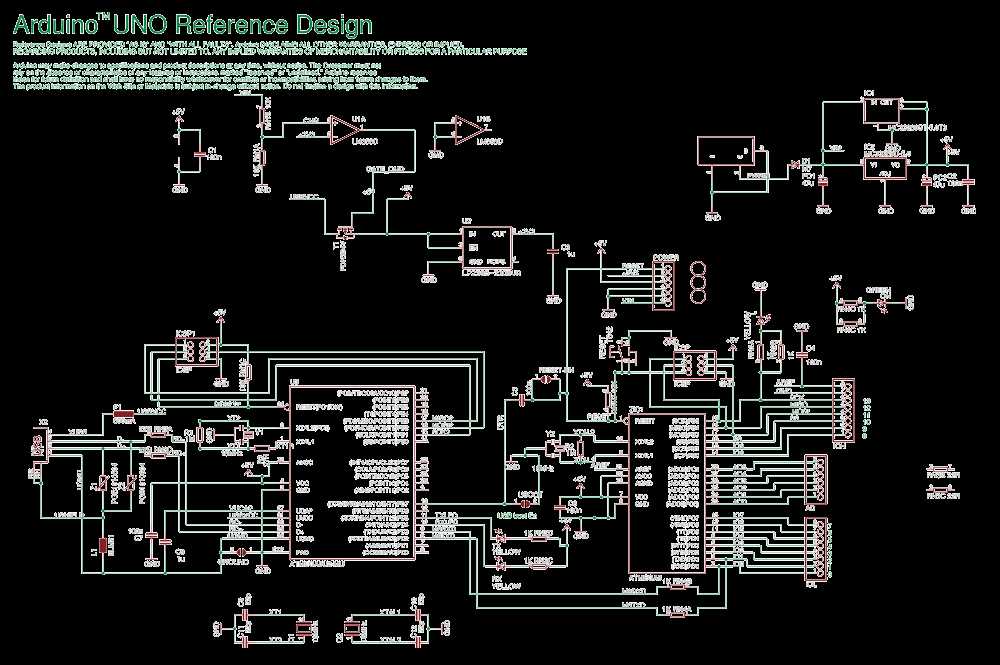Click the Y2 resonator beside the ATMEGA328
Viewport: 1000px width, 665px height.
pyautogui.click(x=552, y=449)
